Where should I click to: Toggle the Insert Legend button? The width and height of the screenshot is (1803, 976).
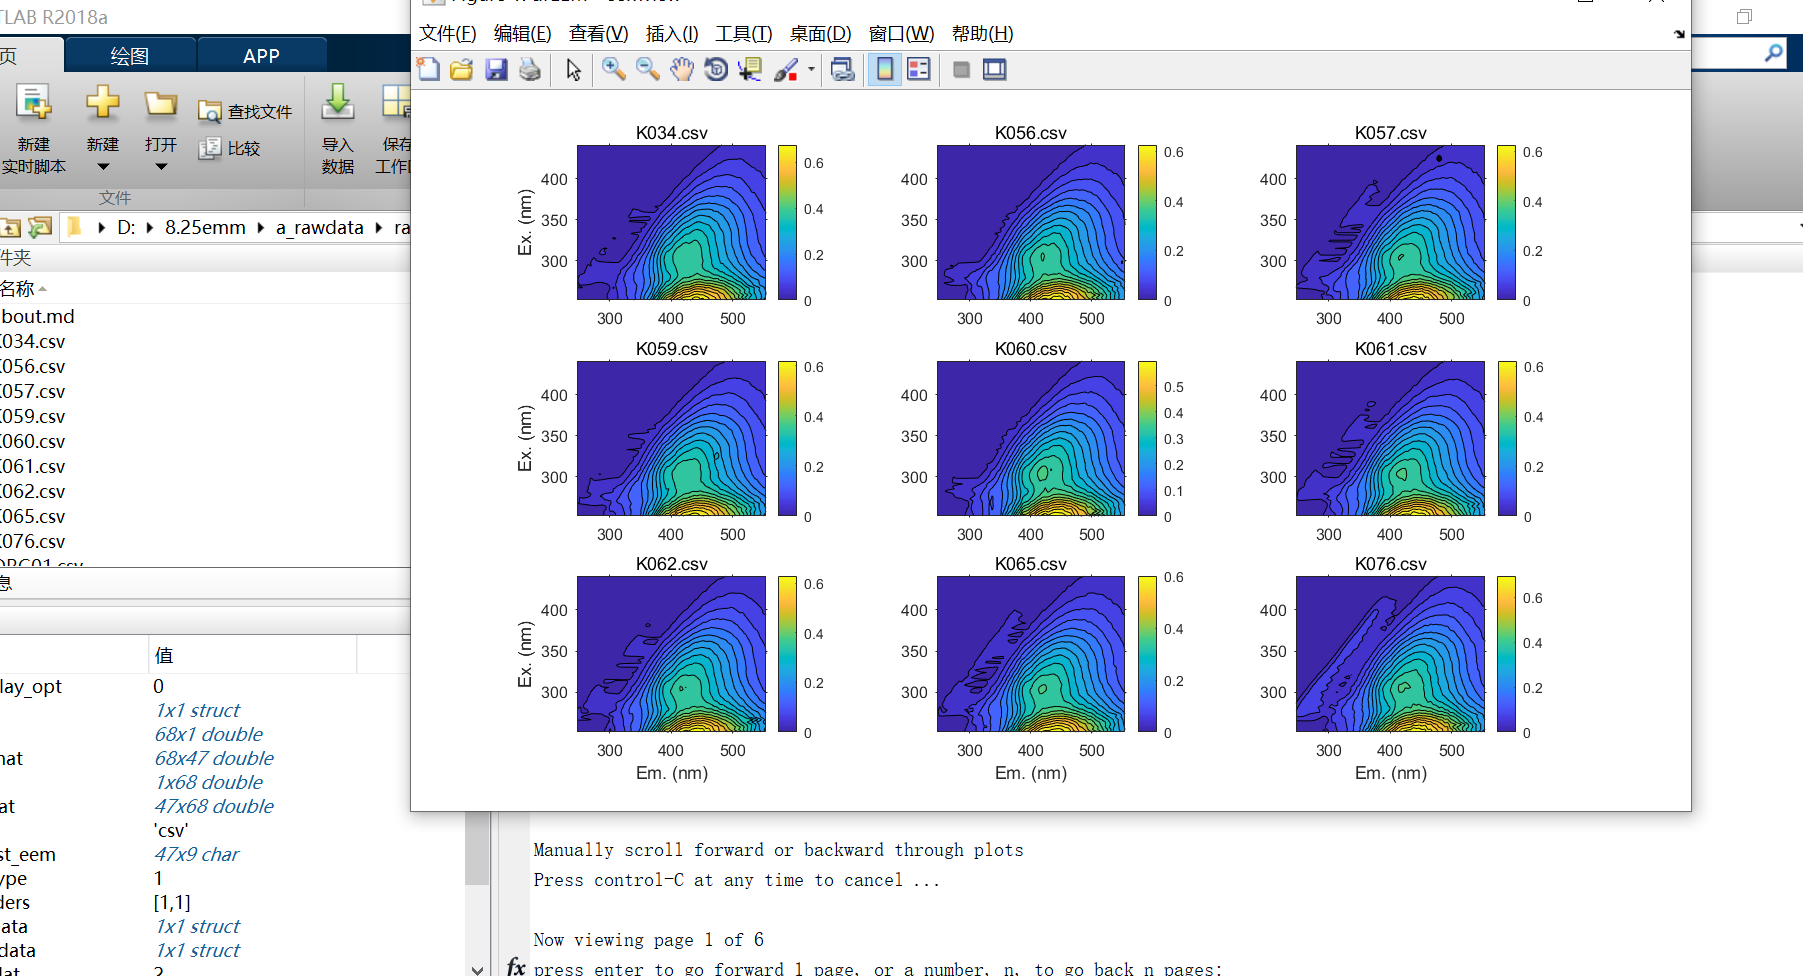coord(919,69)
